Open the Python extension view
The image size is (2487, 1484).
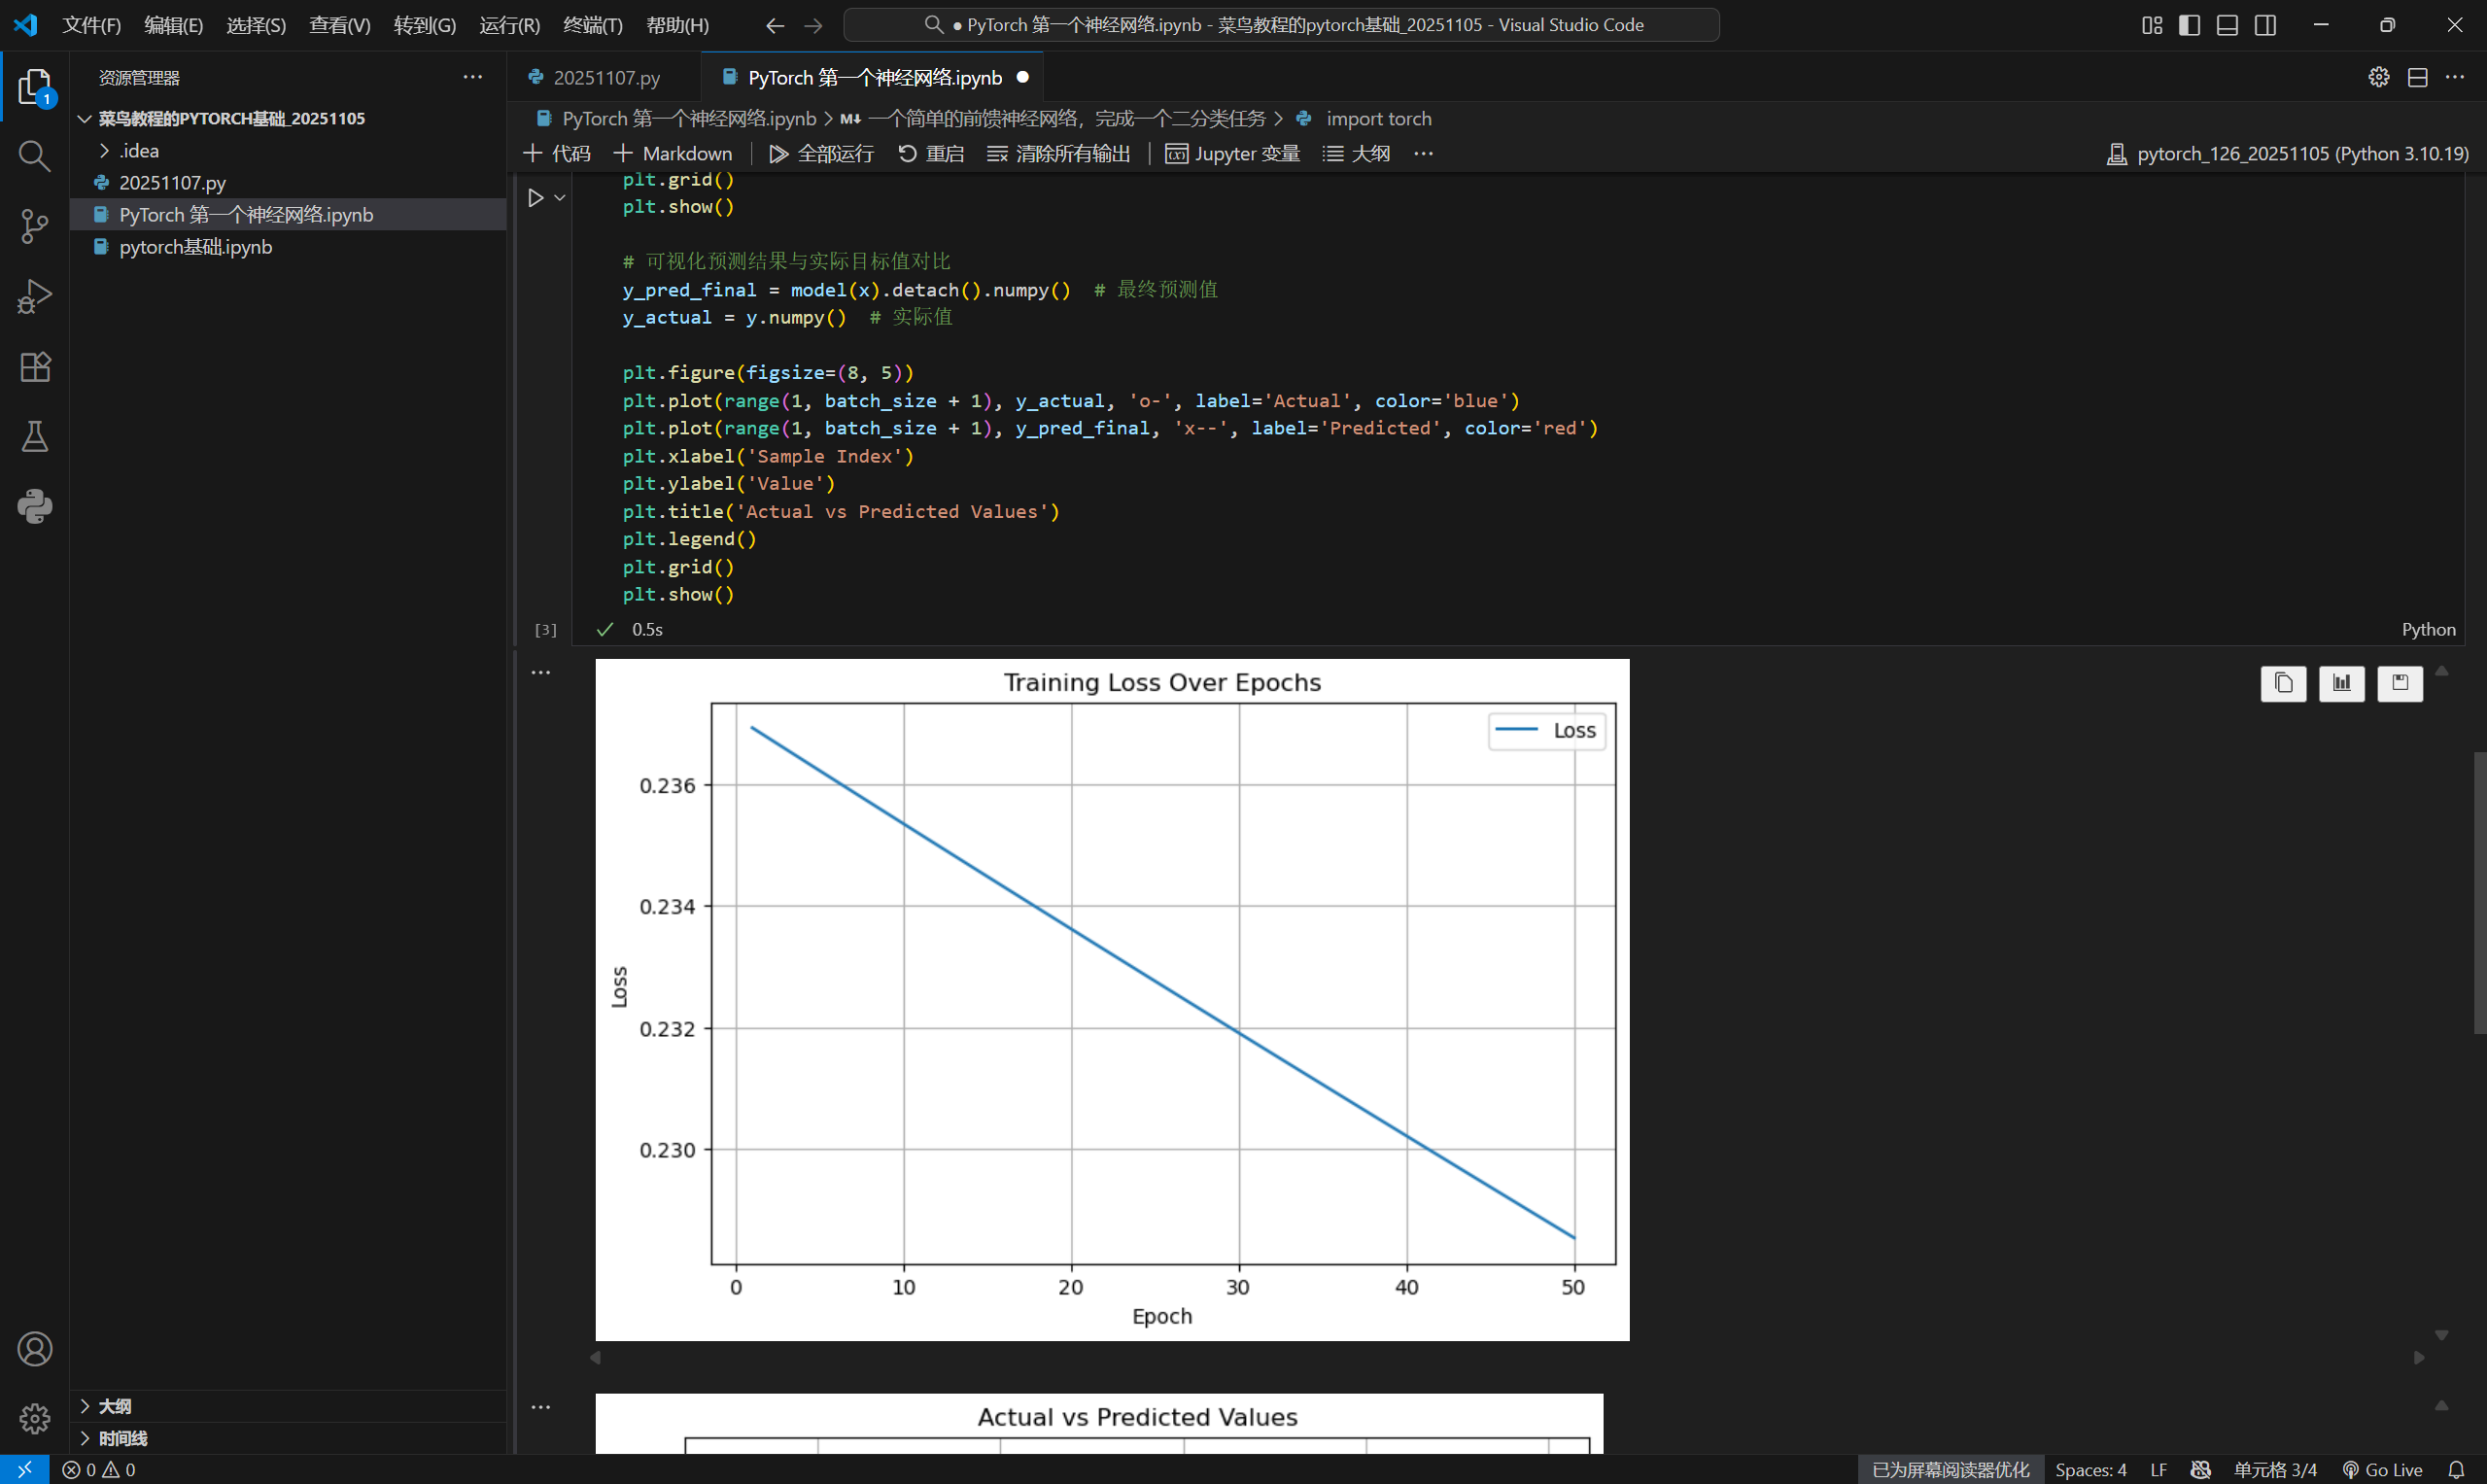point(35,506)
